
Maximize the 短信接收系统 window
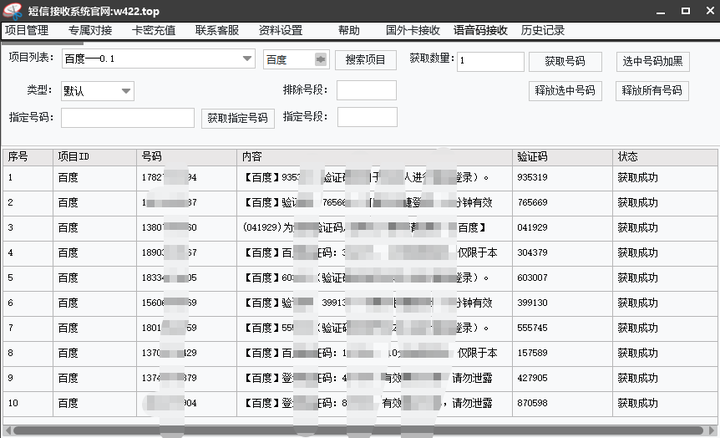(686, 11)
